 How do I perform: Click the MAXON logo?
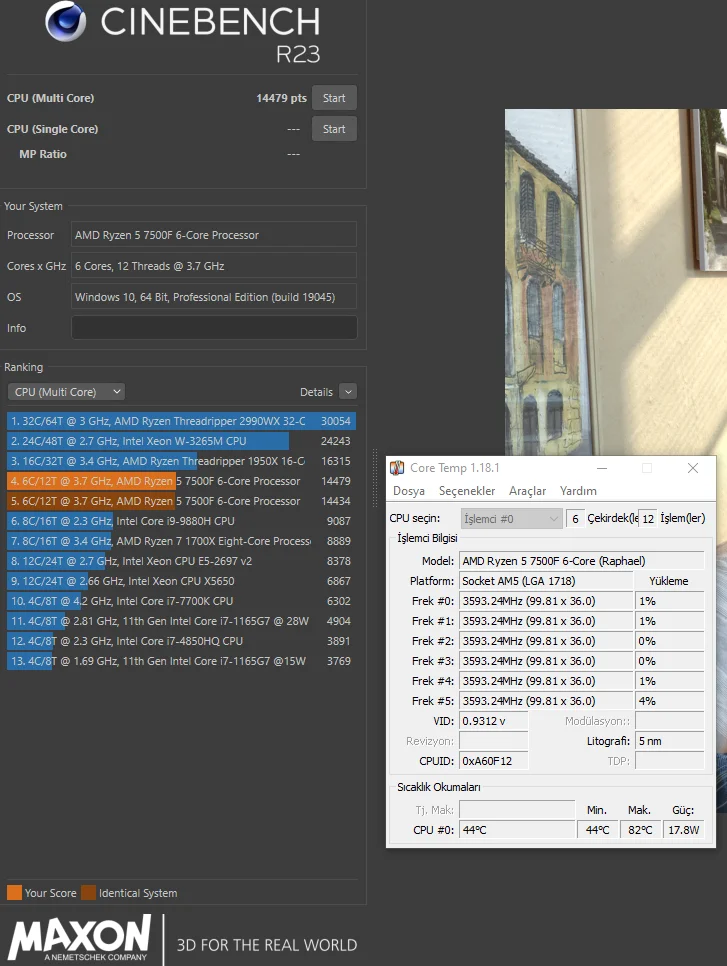(79, 938)
